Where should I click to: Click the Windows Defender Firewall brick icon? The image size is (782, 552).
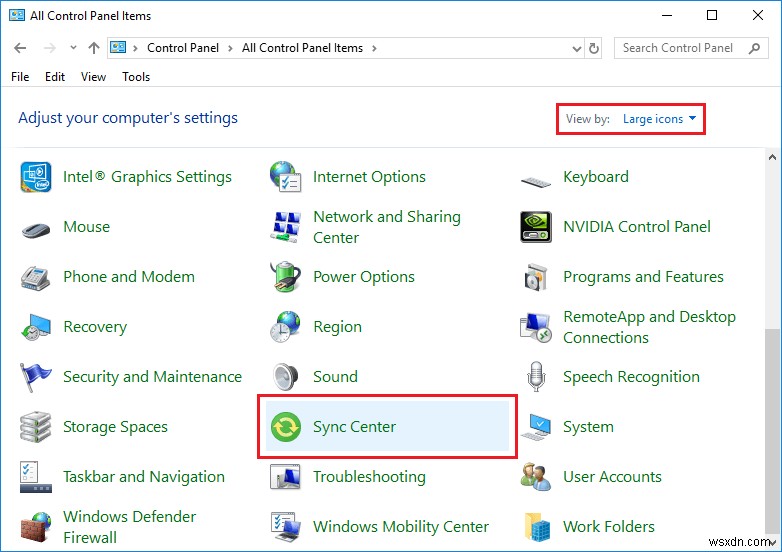tap(36, 527)
